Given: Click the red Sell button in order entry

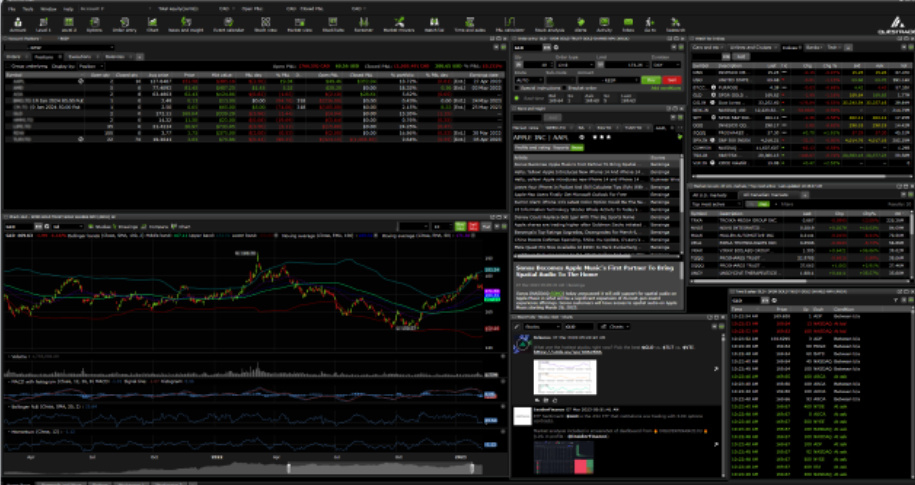Looking at the screenshot, I should pos(672,80).
